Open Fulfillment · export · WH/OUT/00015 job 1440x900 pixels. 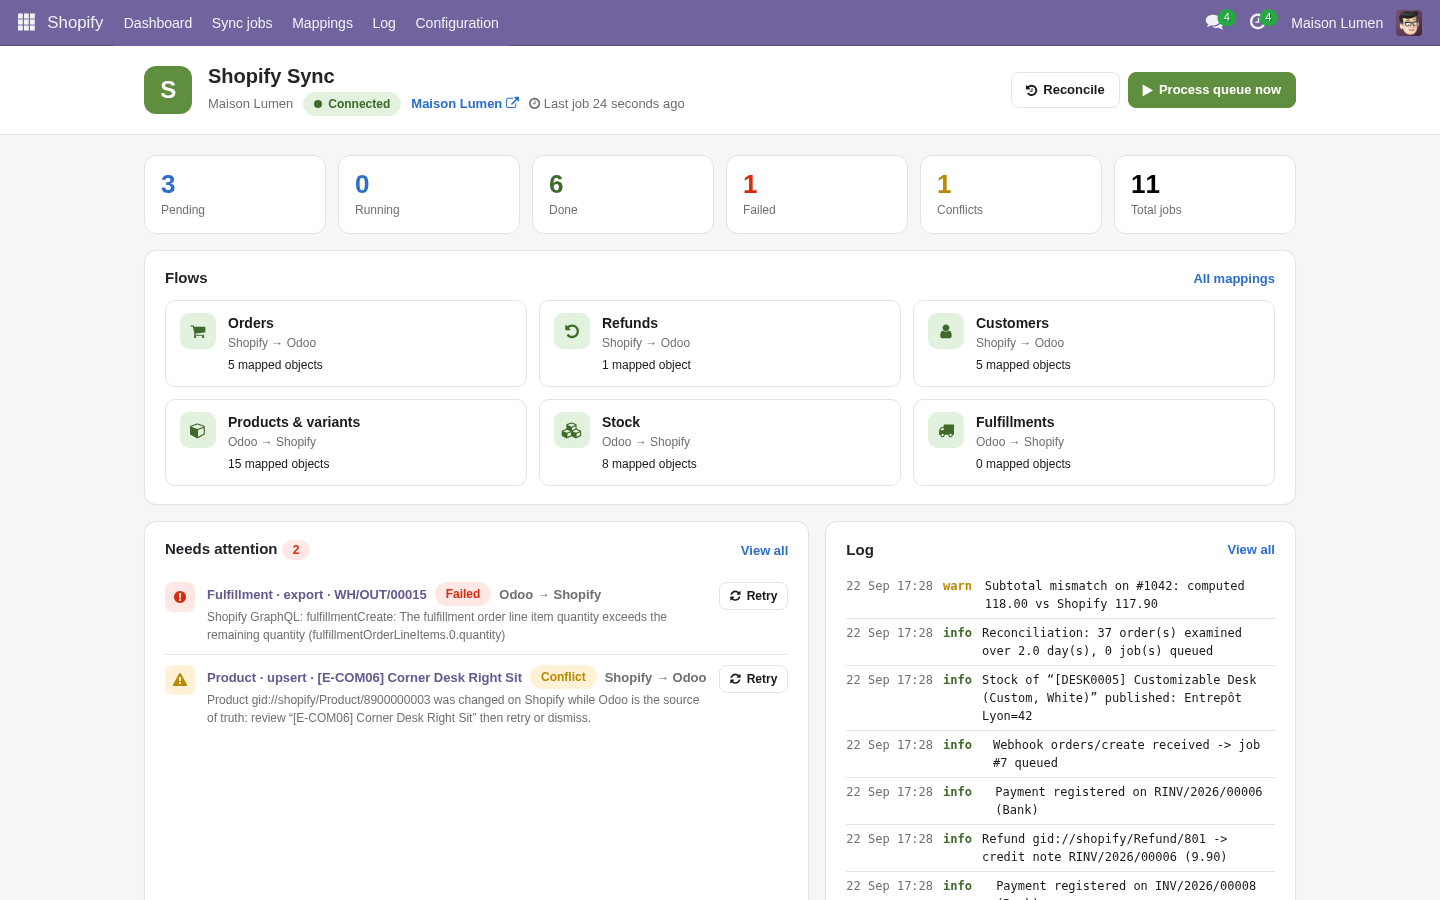coord(317,595)
